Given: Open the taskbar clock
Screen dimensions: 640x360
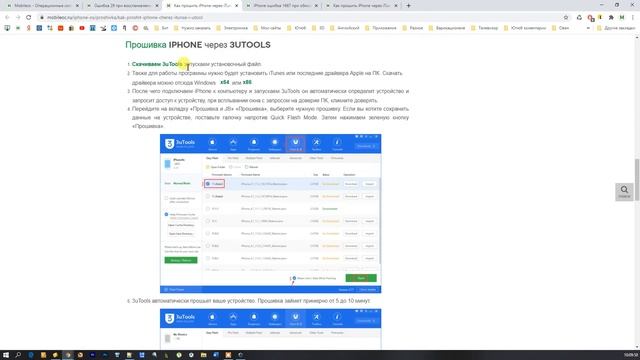Looking at the screenshot, I should click(631, 355).
